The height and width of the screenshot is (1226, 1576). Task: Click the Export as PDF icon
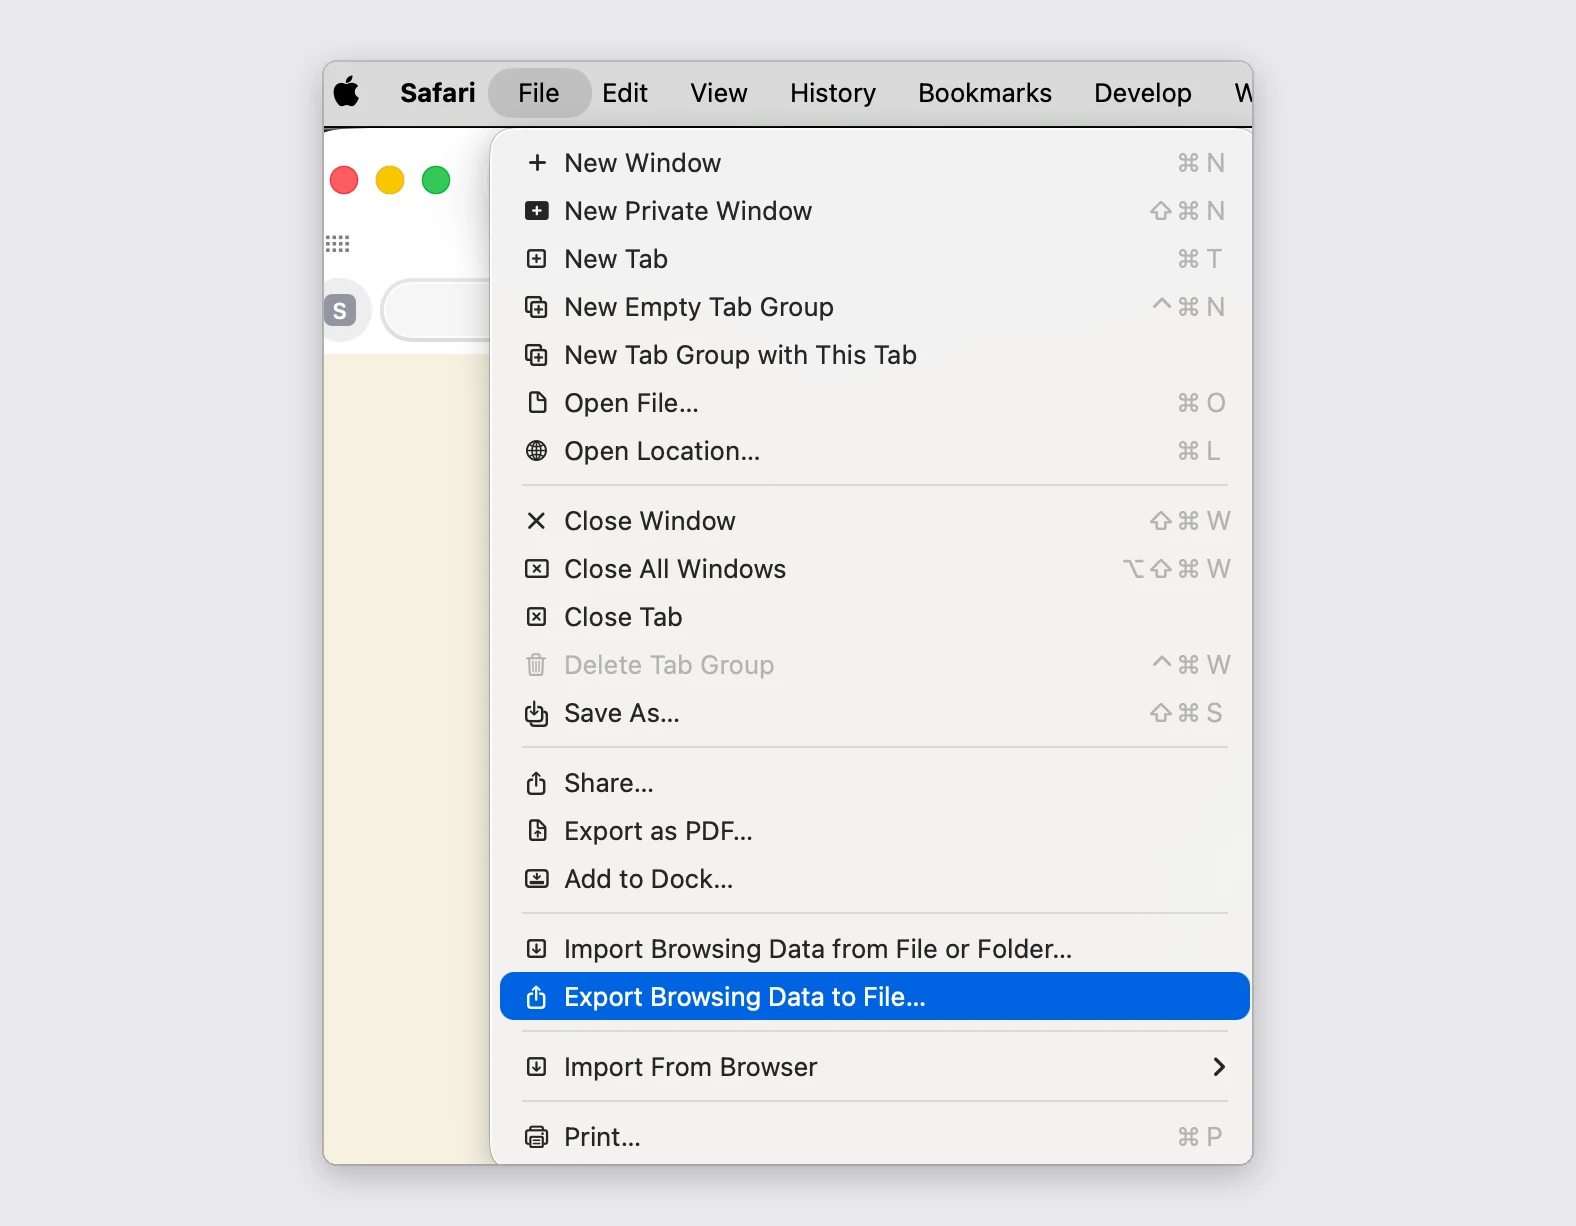pos(537,831)
